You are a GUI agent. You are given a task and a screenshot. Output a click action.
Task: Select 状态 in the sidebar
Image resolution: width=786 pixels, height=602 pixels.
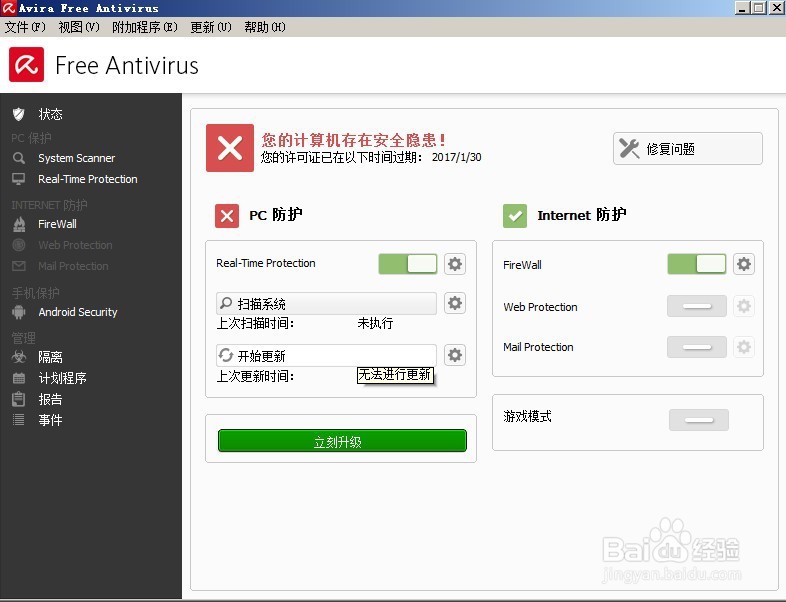tap(50, 114)
